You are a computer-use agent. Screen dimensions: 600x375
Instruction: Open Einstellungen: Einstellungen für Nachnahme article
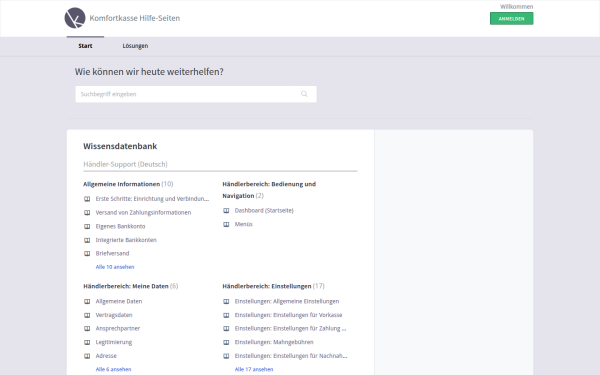pos(291,355)
